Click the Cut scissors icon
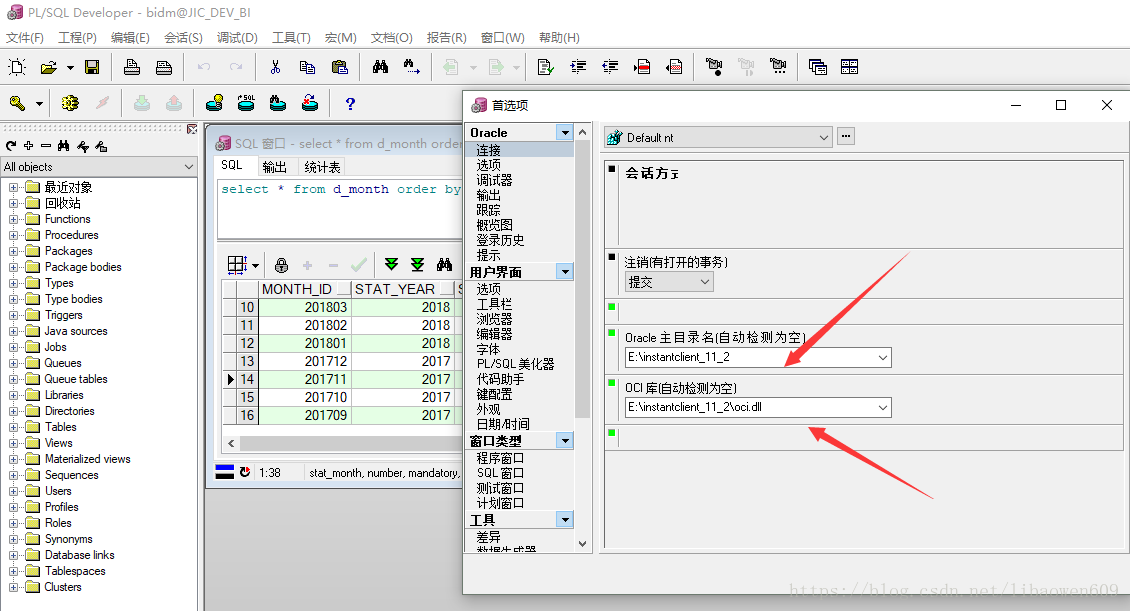Image resolution: width=1130 pixels, height=611 pixels. 275,67
